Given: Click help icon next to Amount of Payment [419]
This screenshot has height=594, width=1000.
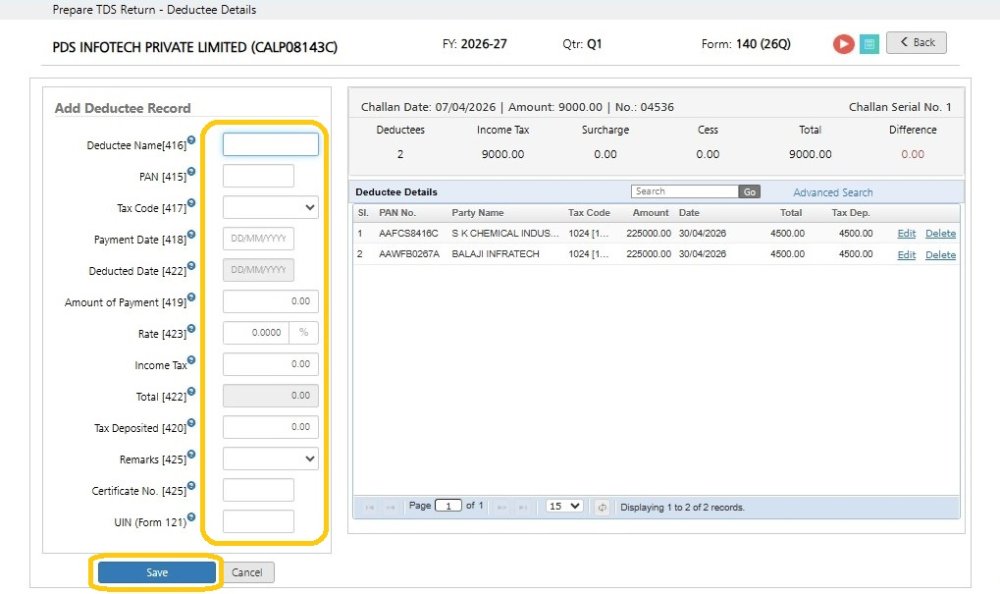Looking at the screenshot, I should pyautogui.click(x=191, y=297).
